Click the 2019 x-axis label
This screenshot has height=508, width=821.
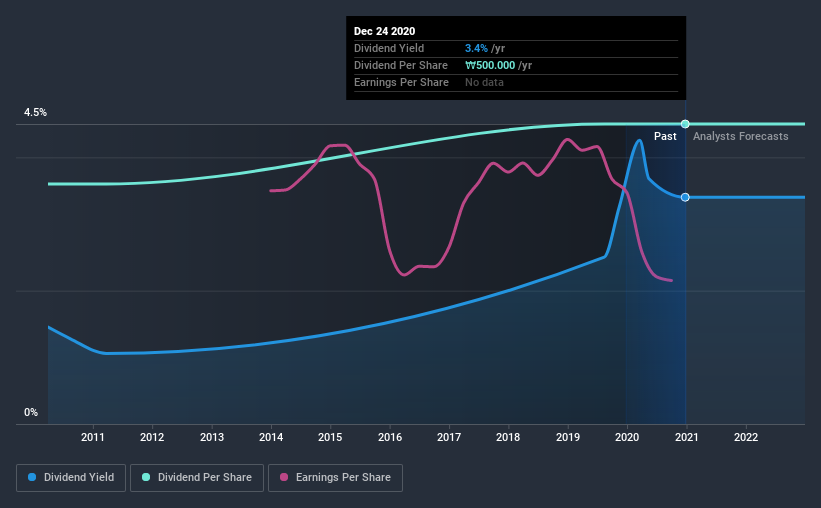pos(568,437)
